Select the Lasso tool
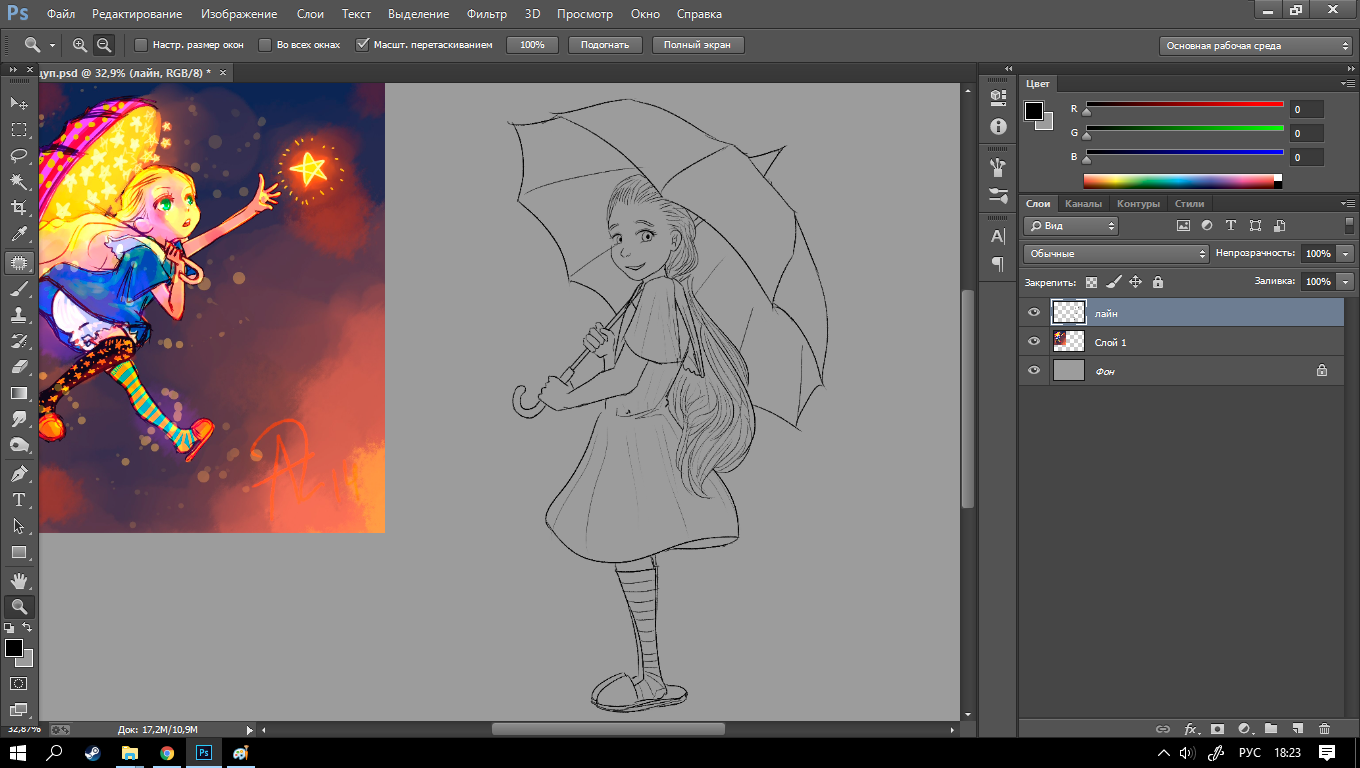 (x=19, y=155)
